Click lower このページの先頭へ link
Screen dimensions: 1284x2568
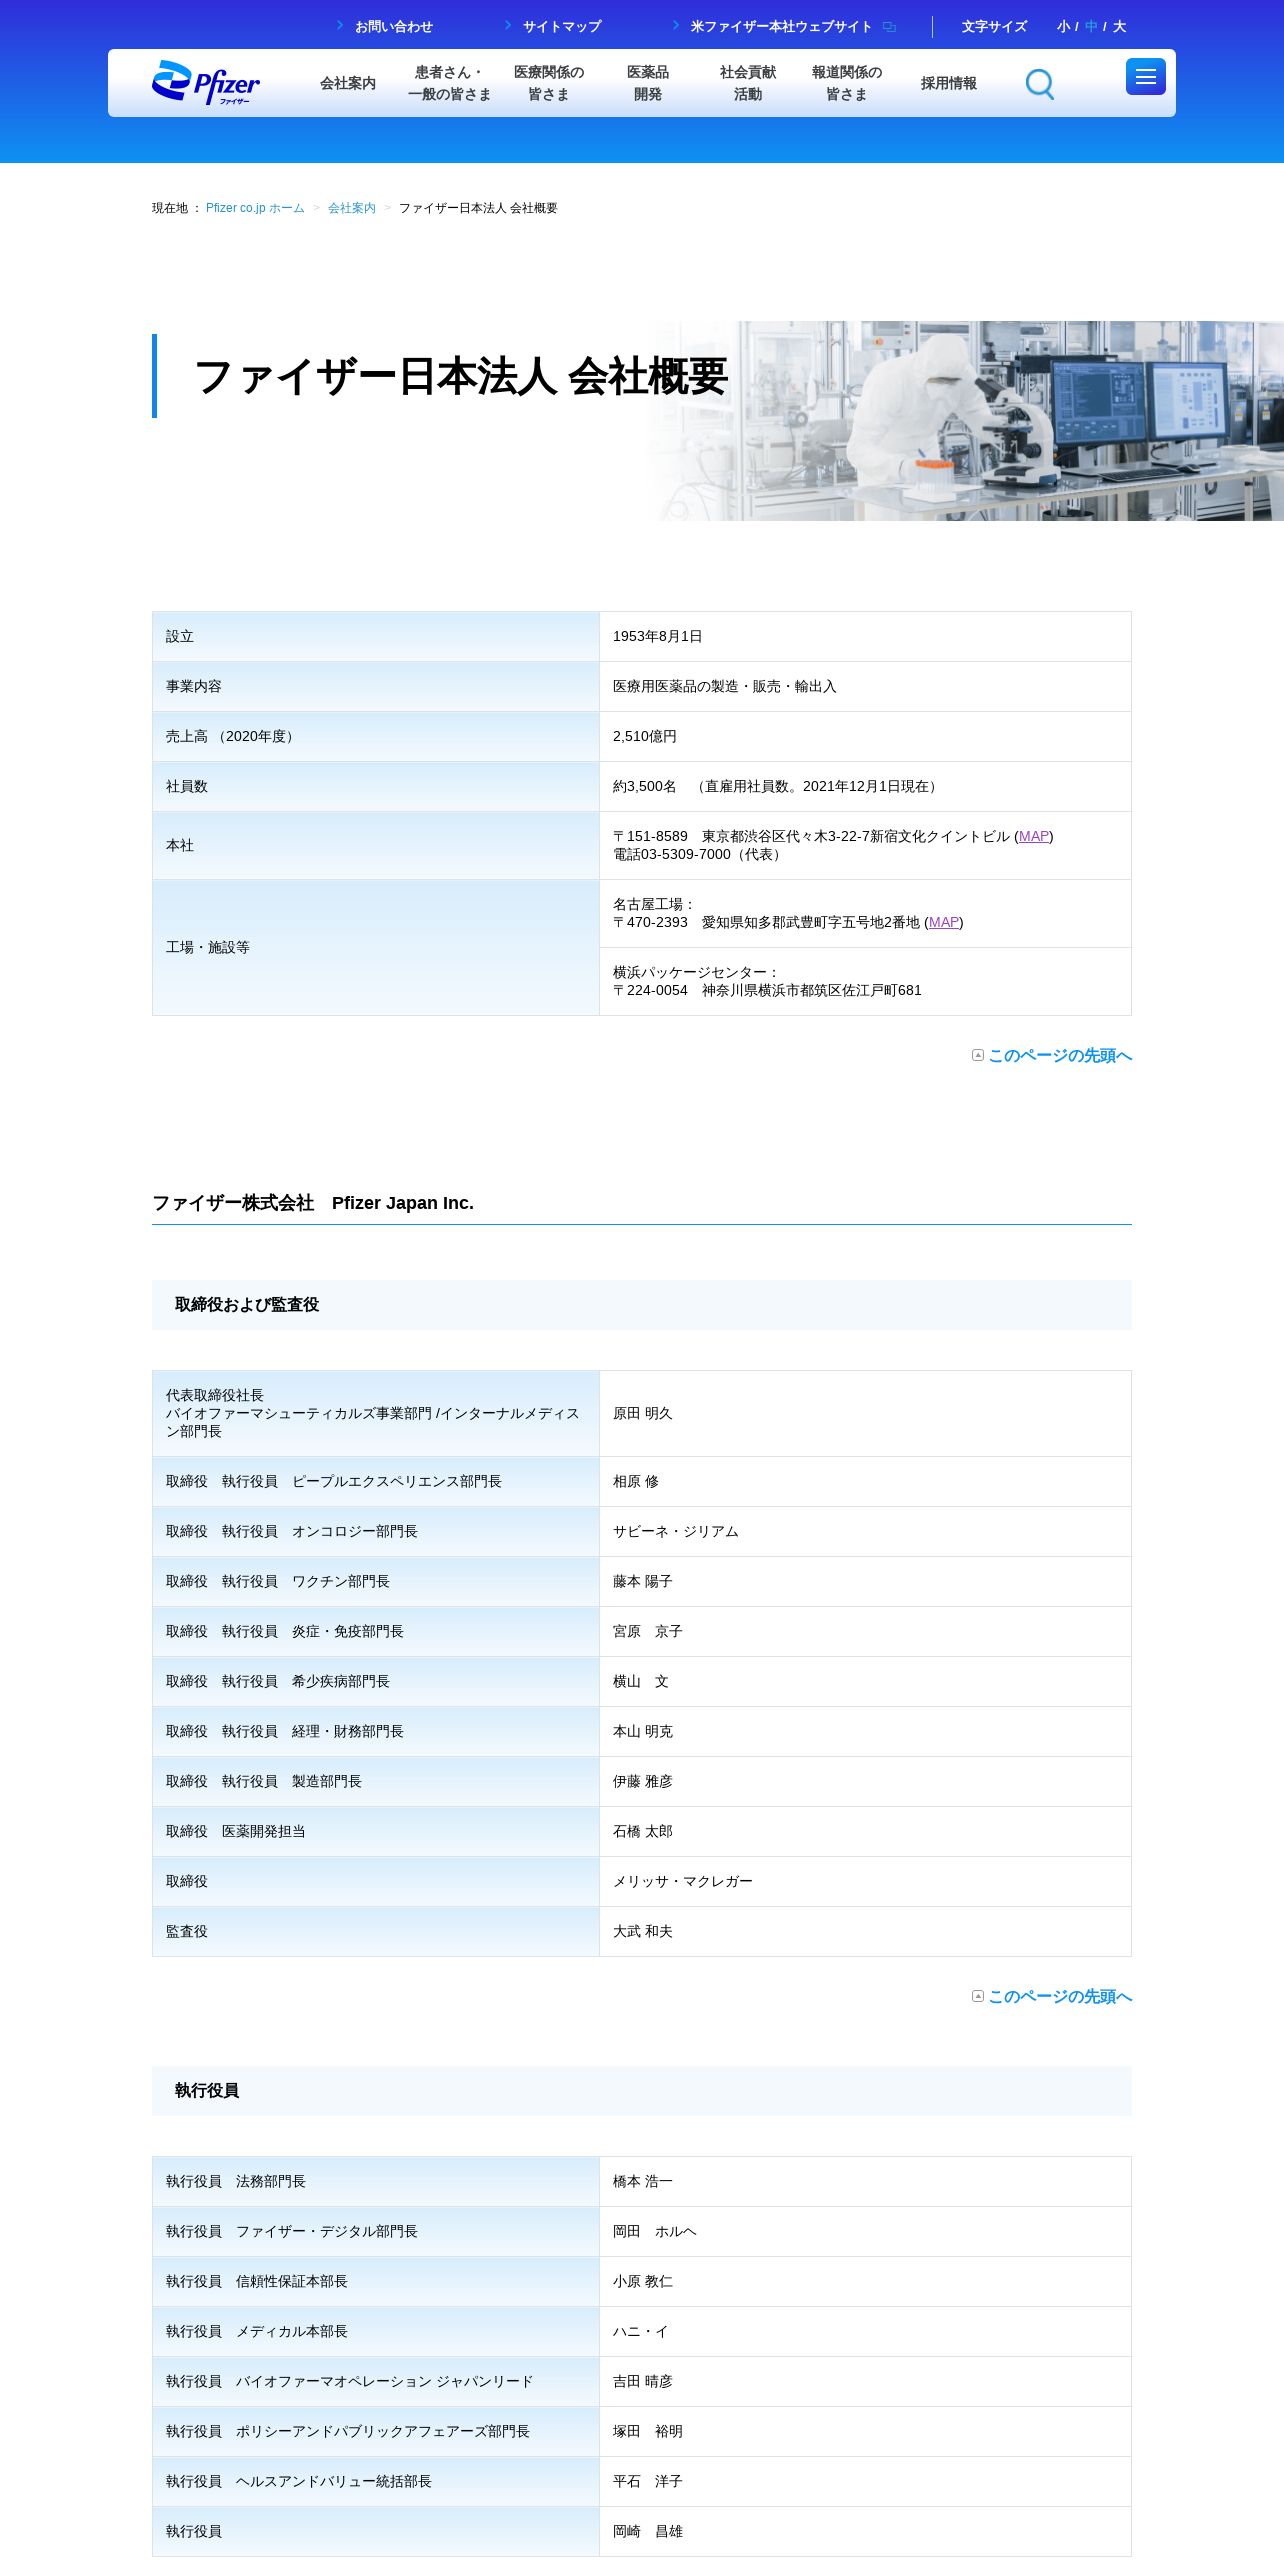pyautogui.click(x=1060, y=1996)
